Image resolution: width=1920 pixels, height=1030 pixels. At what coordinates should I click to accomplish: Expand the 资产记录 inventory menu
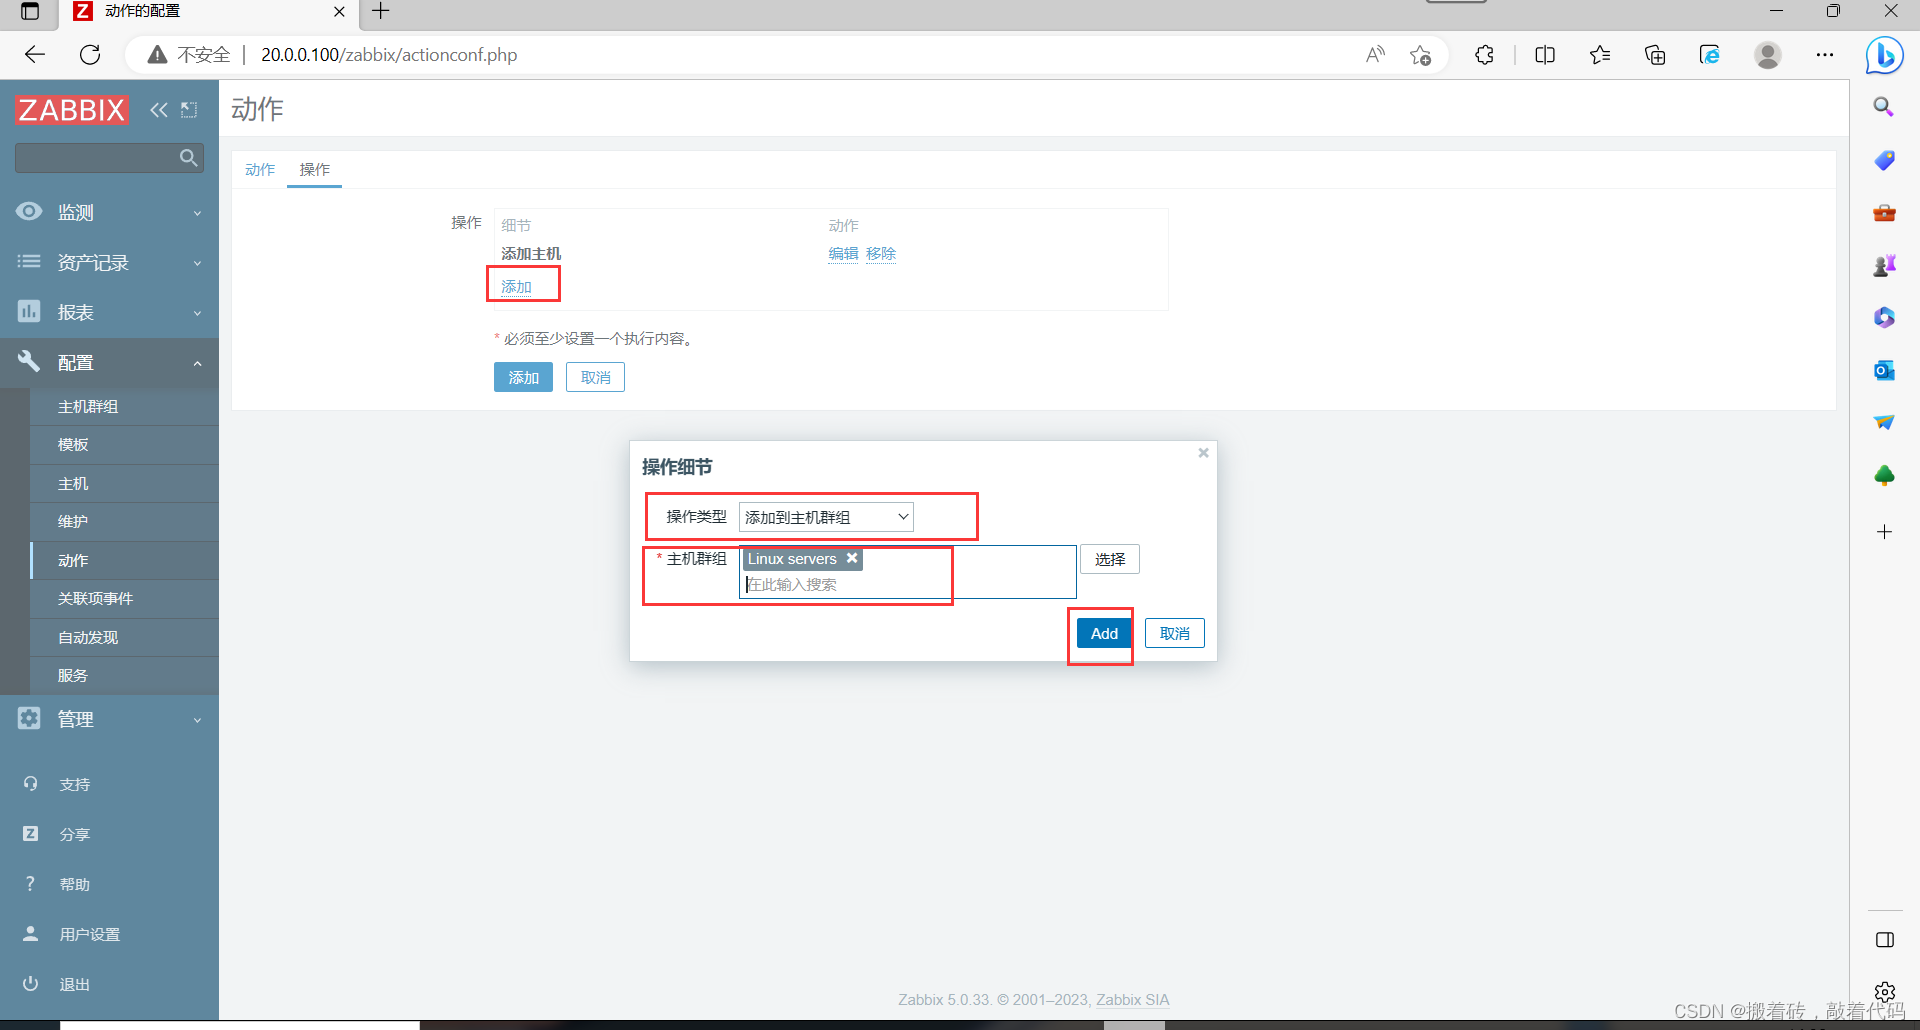[109, 262]
